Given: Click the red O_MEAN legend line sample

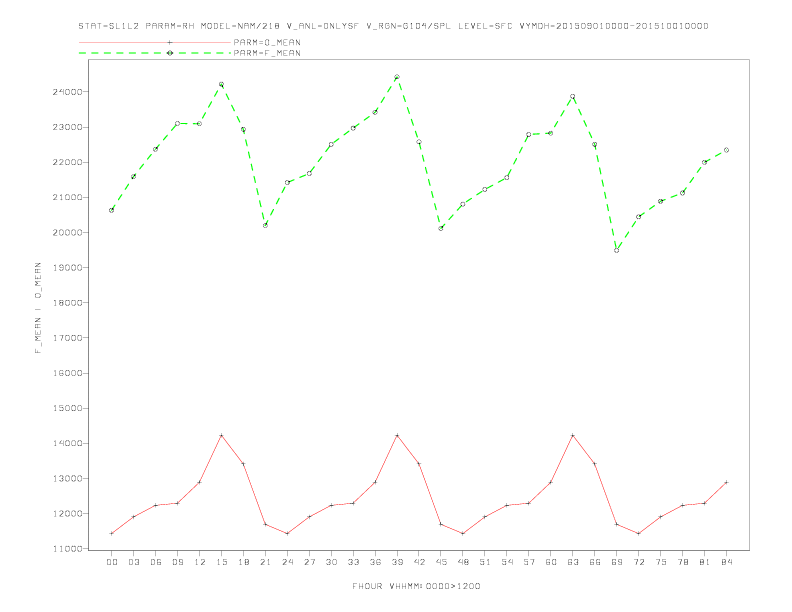Looking at the screenshot, I should pyautogui.click(x=155, y=42).
